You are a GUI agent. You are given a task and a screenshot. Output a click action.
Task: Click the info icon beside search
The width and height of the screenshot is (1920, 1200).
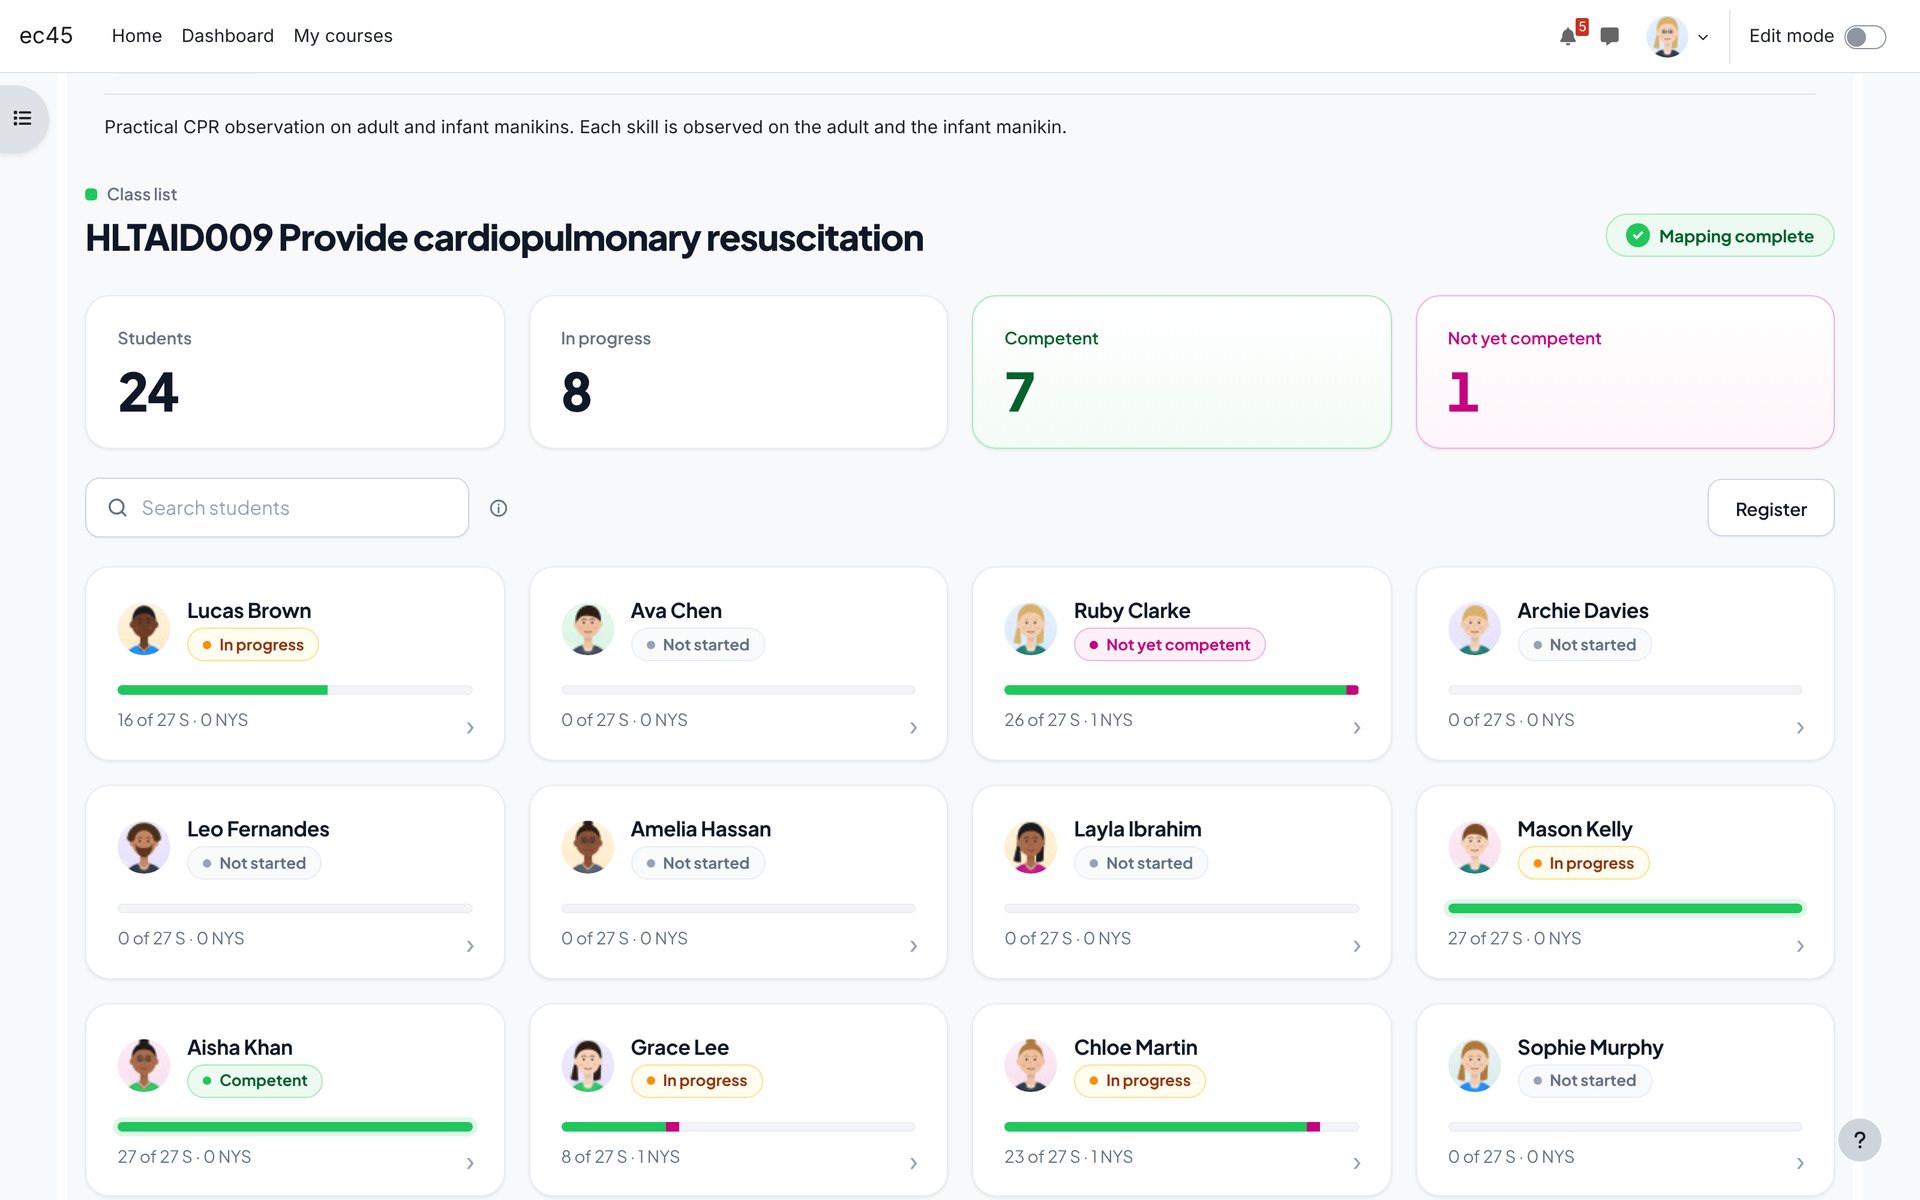click(x=498, y=508)
